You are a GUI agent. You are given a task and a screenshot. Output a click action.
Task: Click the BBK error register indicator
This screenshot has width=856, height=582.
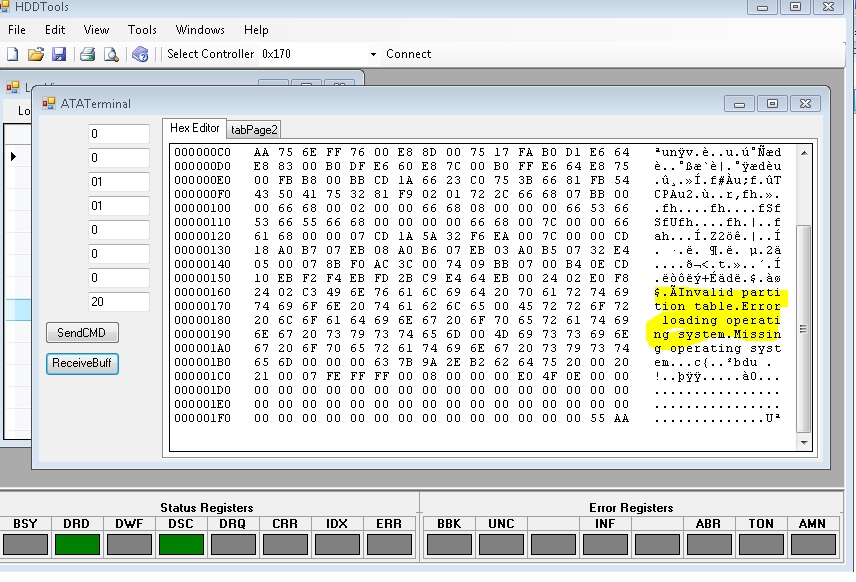click(x=449, y=544)
